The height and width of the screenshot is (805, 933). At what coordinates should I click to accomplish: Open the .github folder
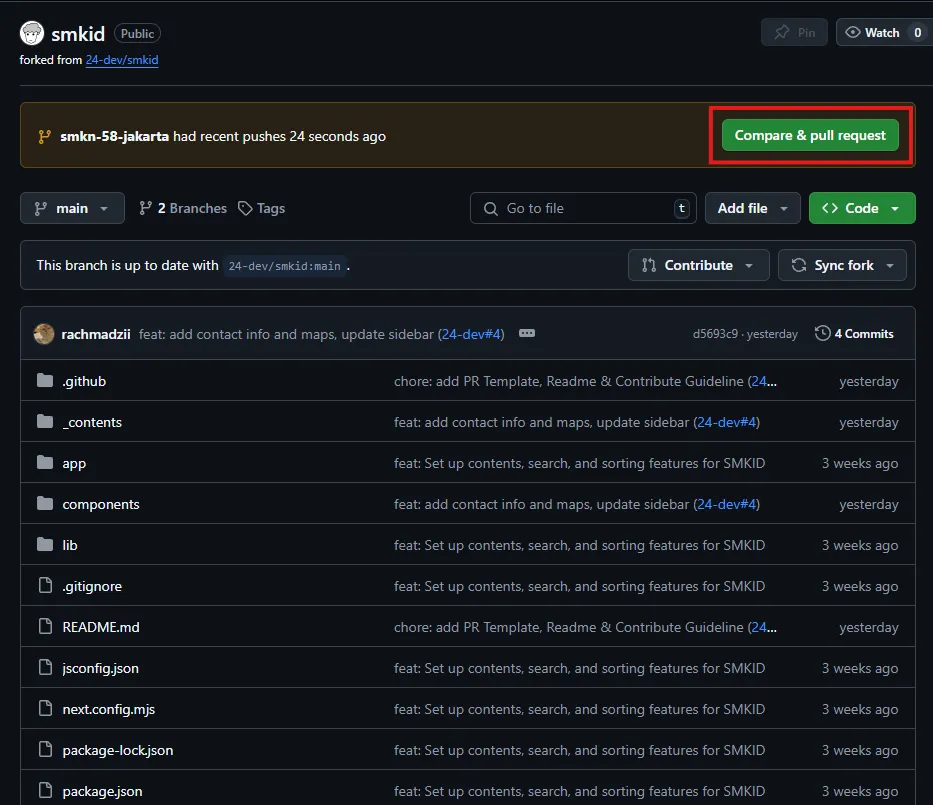click(x=84, y=381)
